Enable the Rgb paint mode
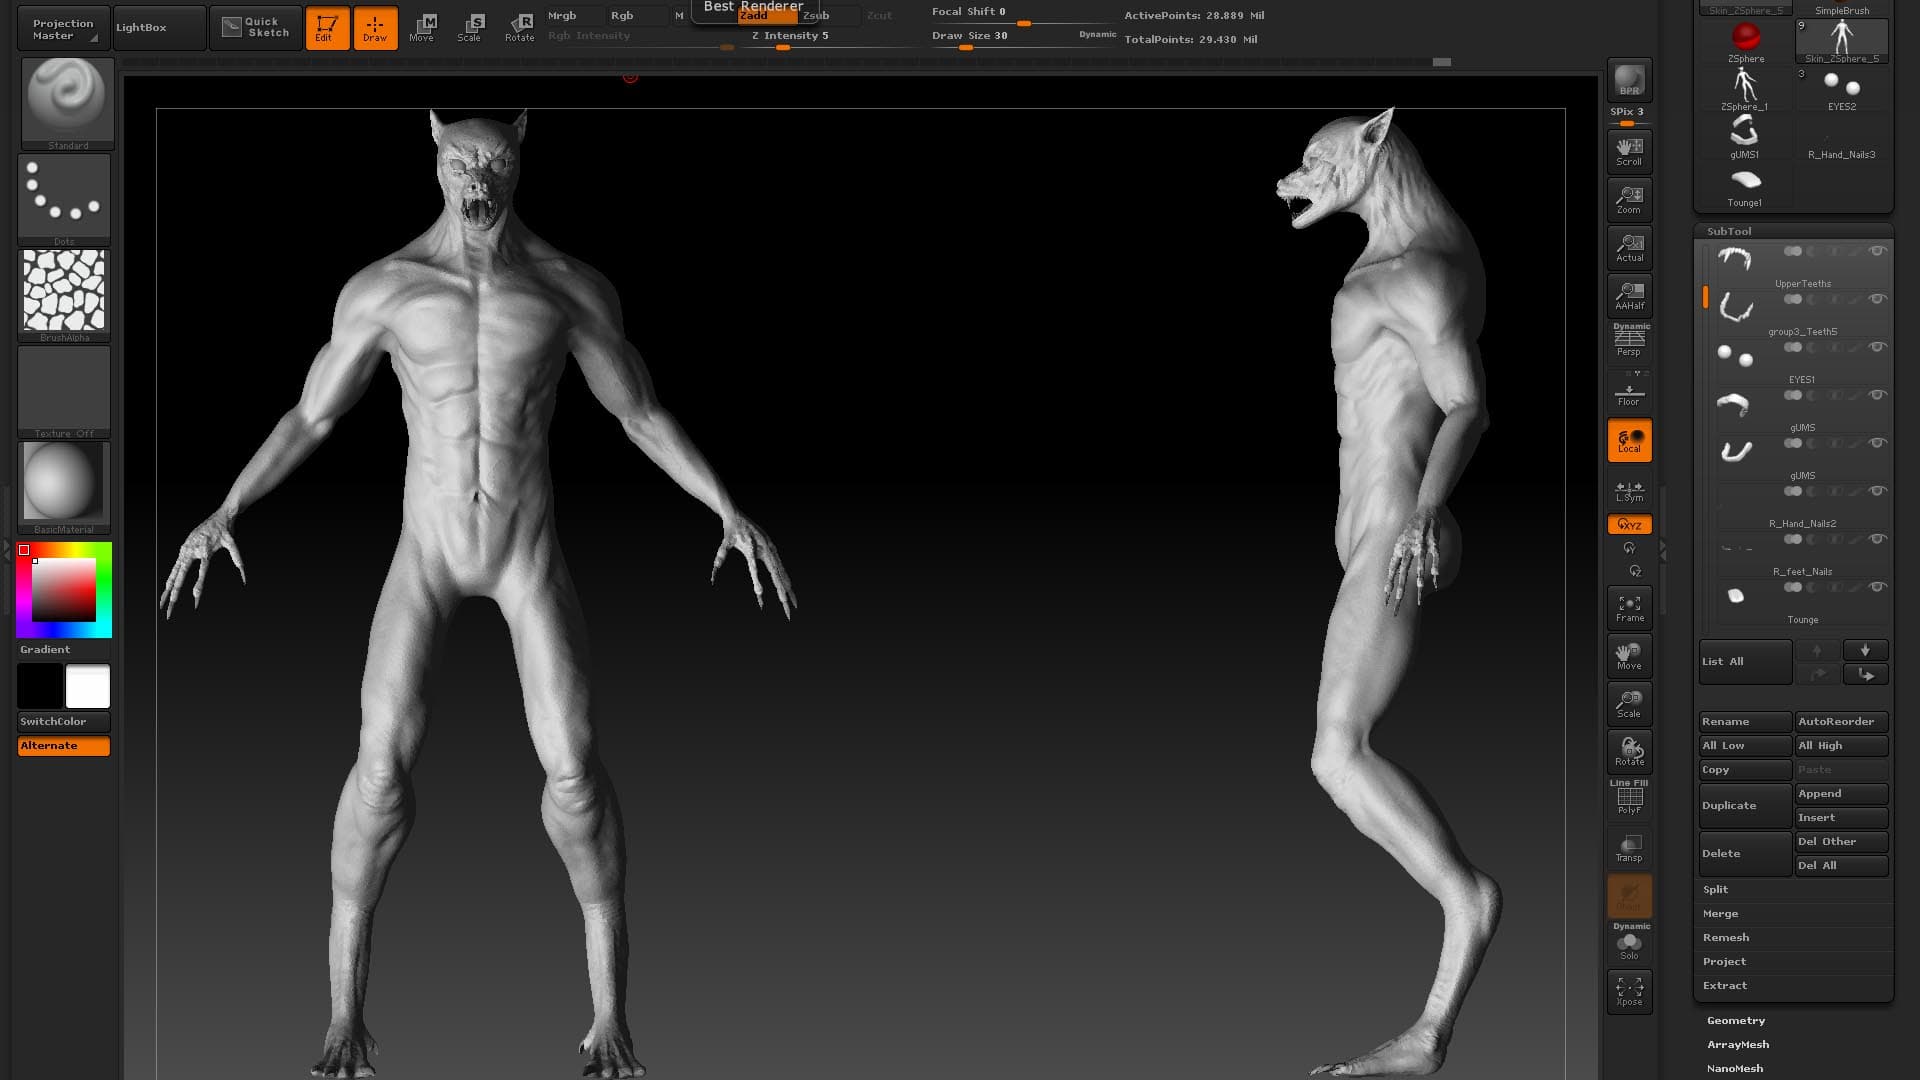 point(636,15)
